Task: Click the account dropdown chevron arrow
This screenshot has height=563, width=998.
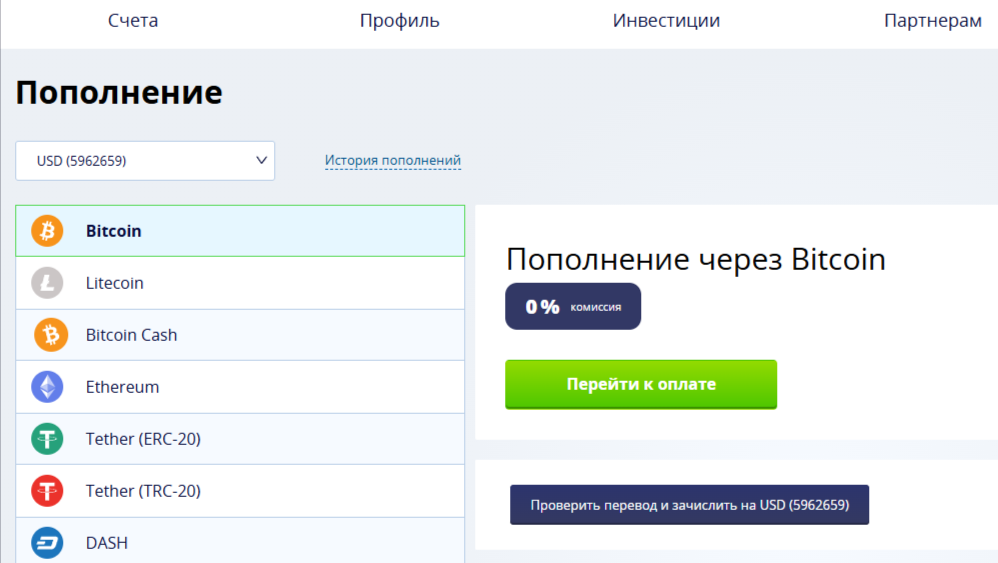Action: click(x=261, y=160)
